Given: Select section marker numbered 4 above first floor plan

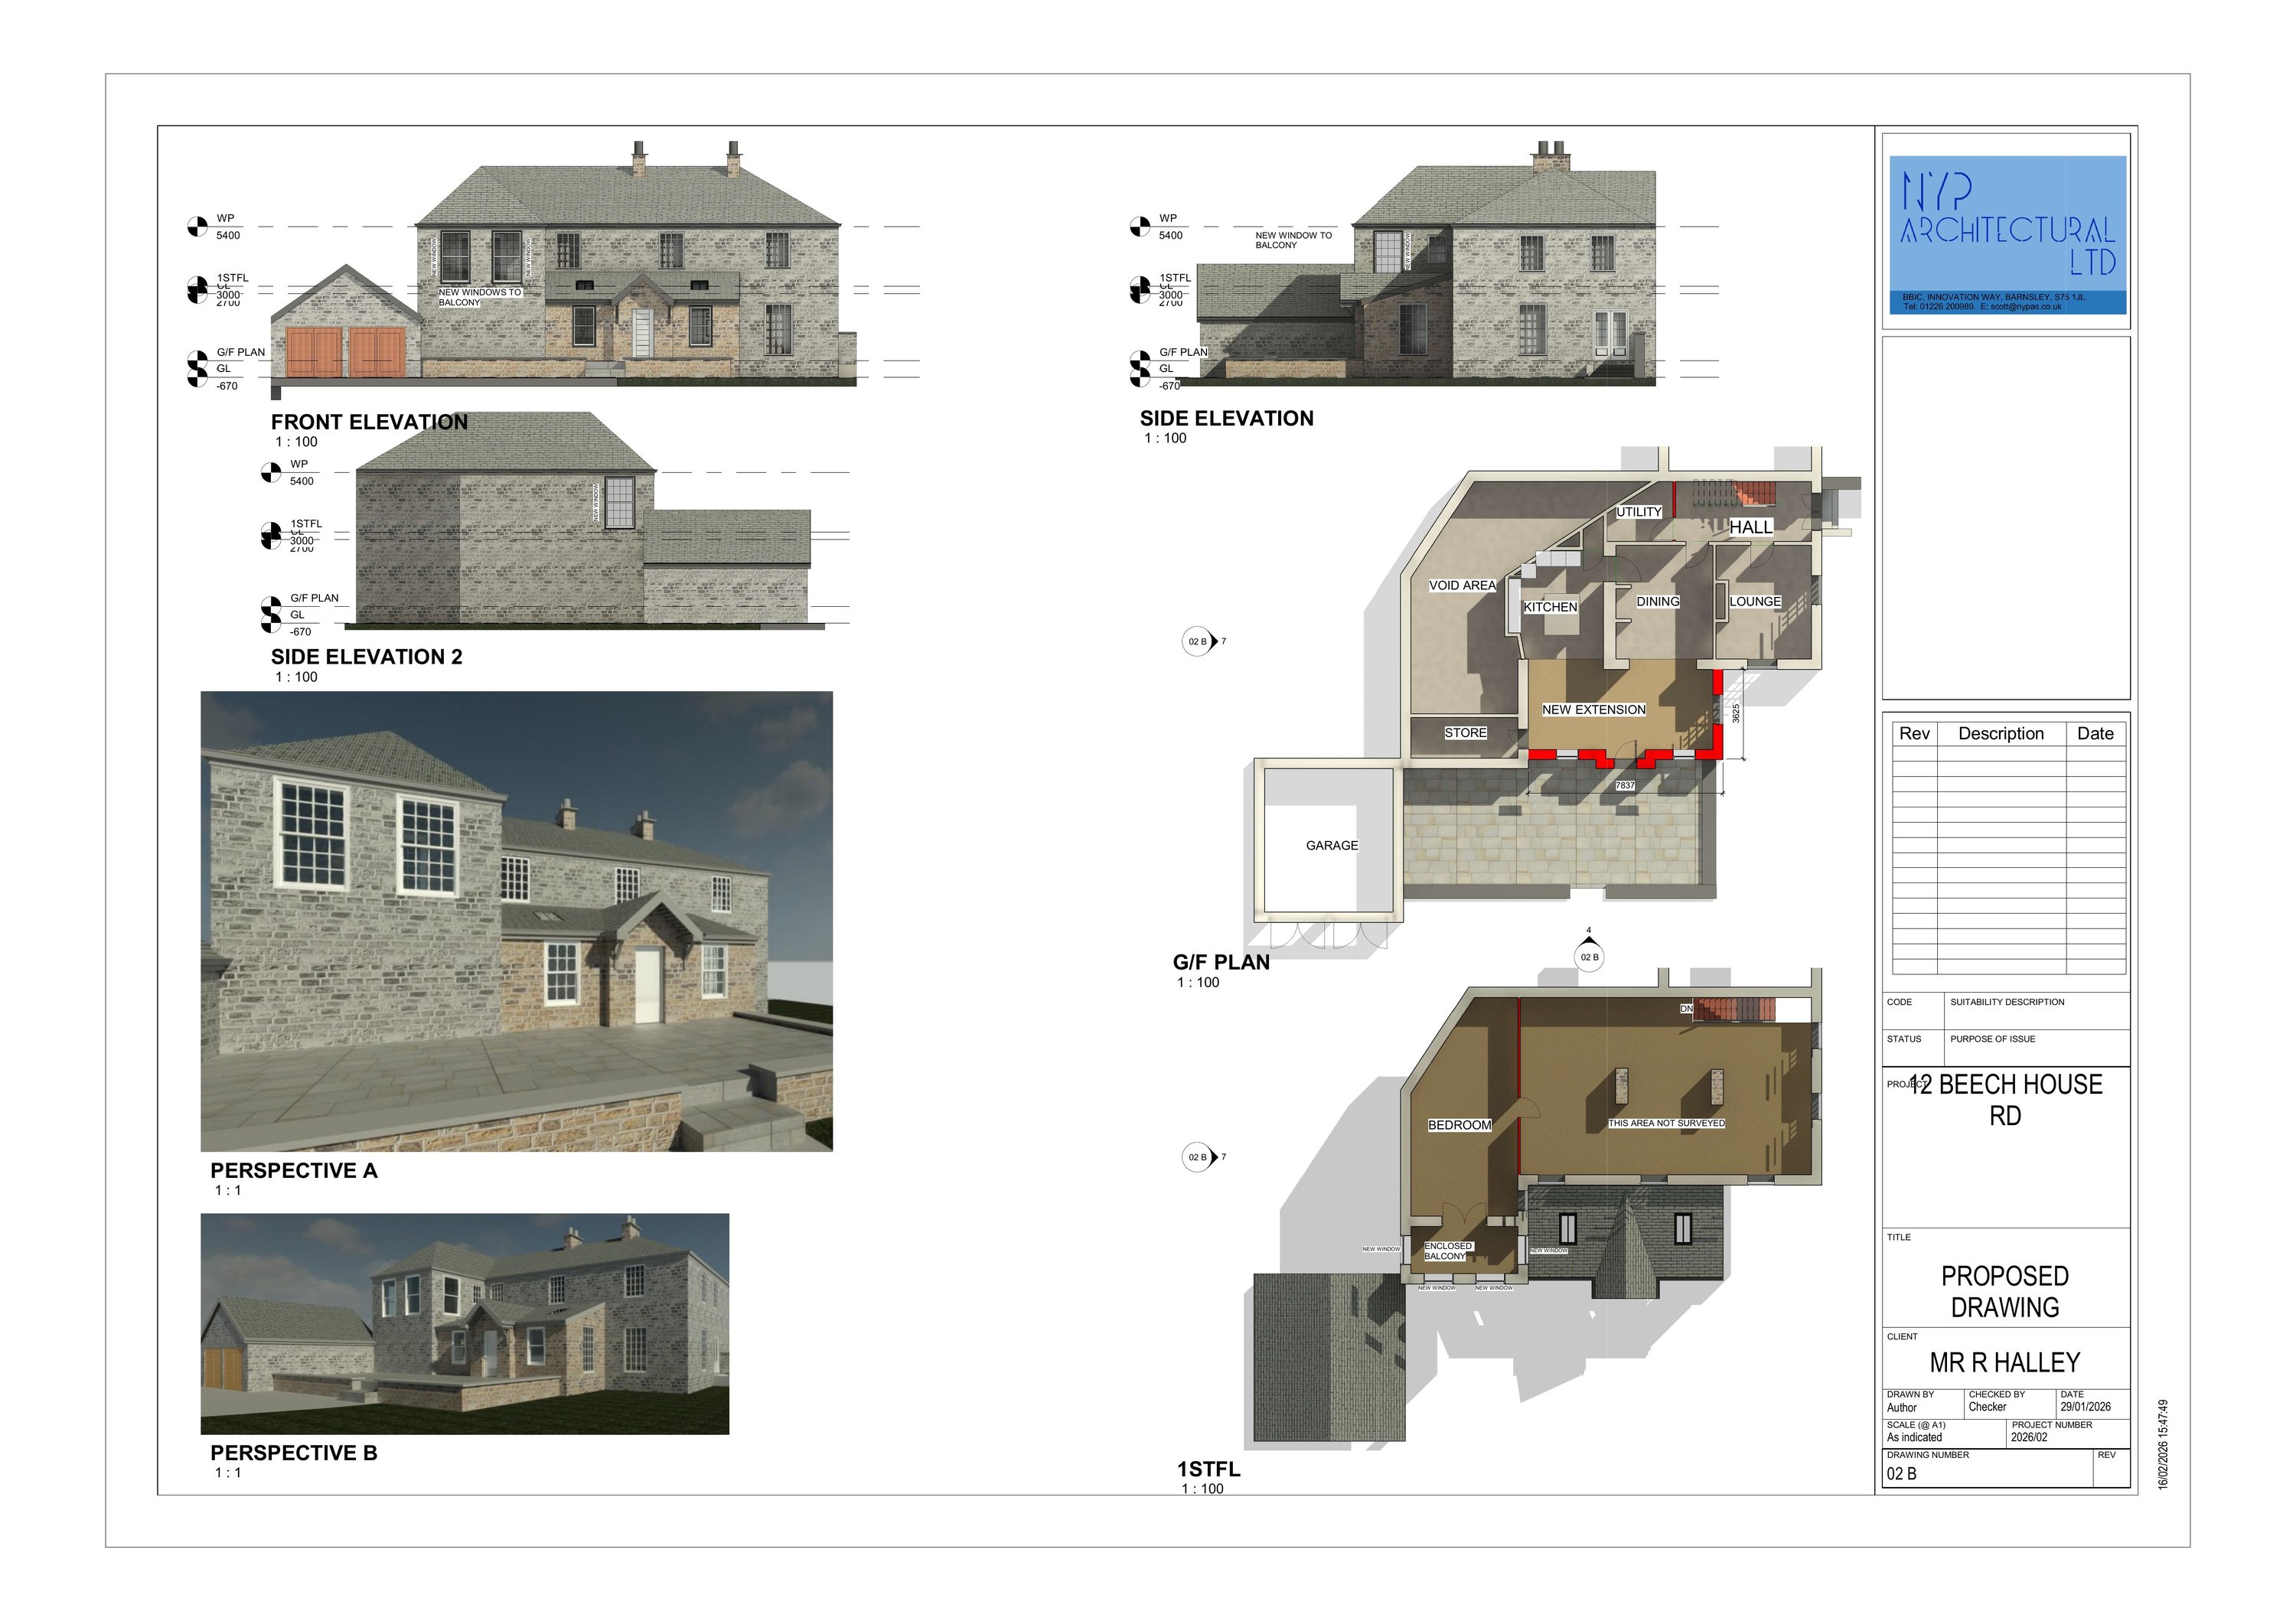Looking at the screenshot, I should click(1589, 957).
